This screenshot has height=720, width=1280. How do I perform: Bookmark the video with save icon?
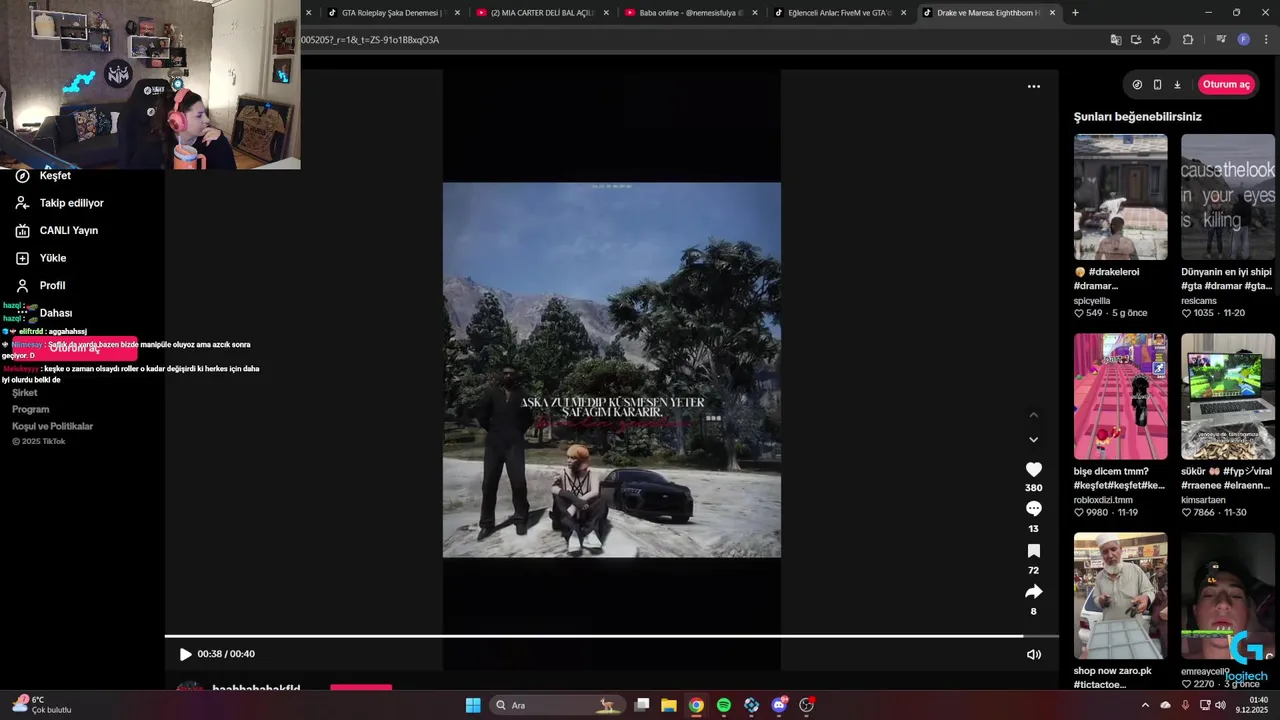coord(1034,551)
